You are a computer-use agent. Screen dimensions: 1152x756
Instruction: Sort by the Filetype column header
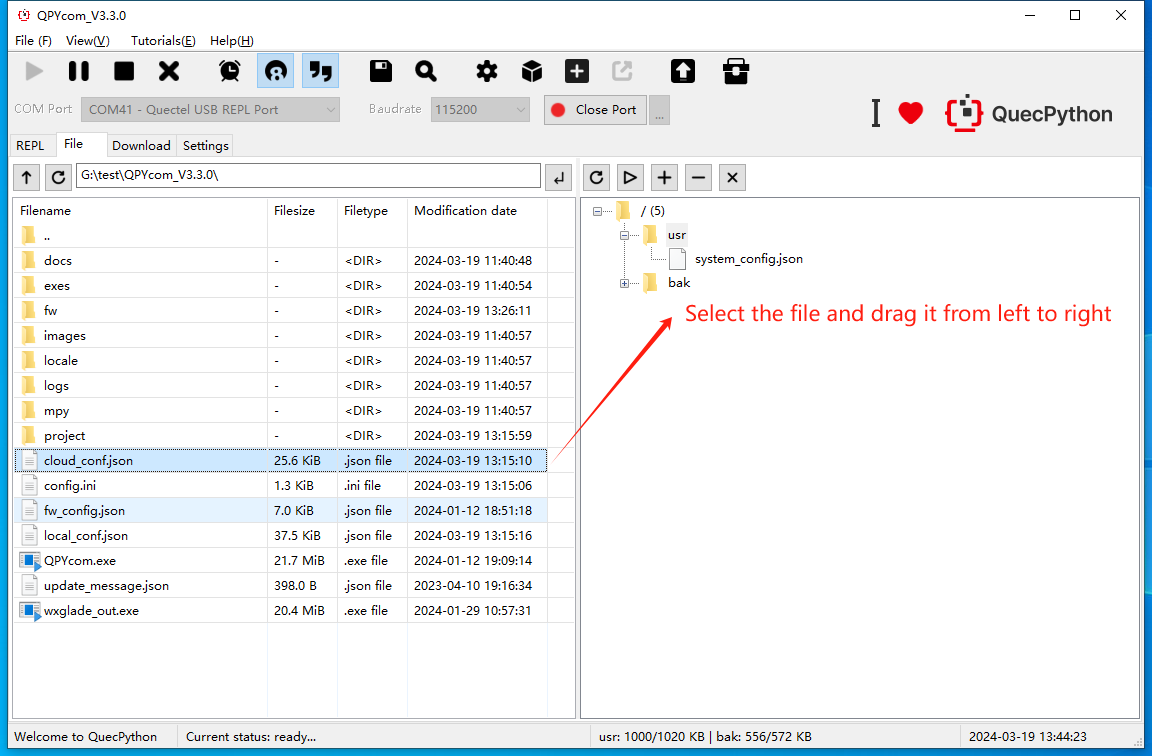(x=372, y=211)
